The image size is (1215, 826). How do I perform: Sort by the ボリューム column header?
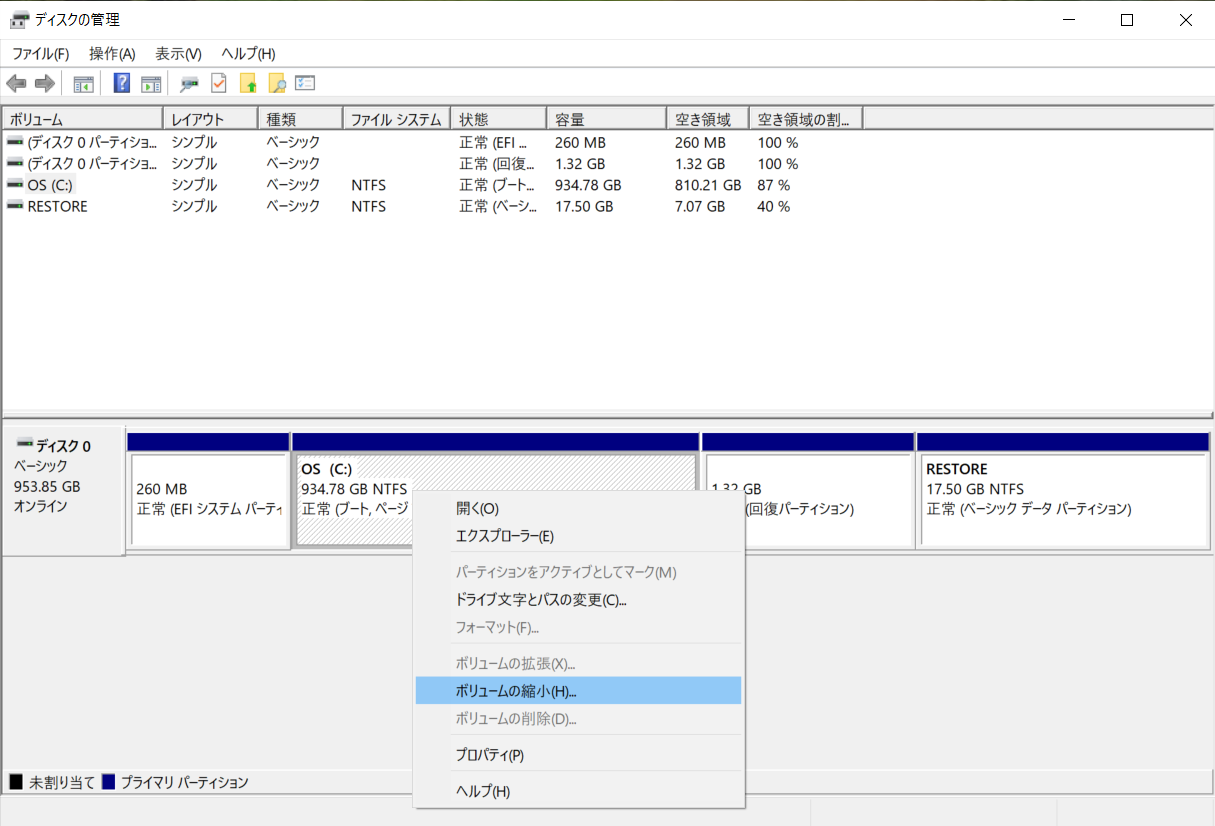pyautogui.click(x=83, y=119)
